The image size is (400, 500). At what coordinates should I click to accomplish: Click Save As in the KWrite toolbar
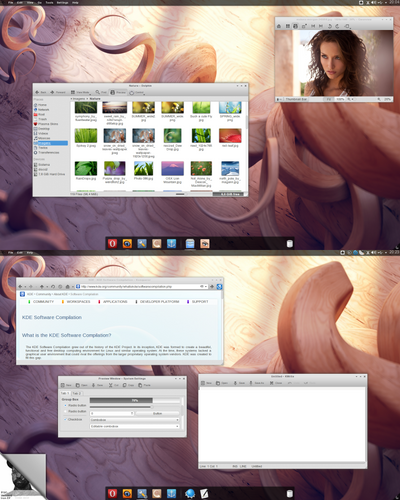[x=257, y=383]
